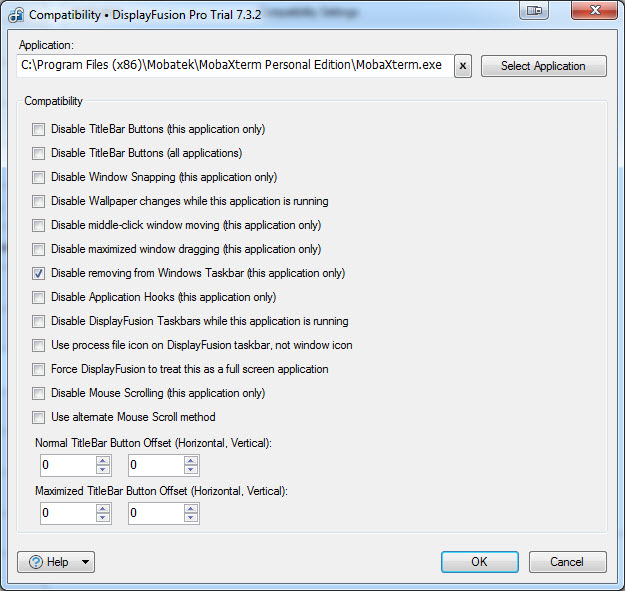Enable Disable TitleBar Buttons (this application only)
Image resolution: width=625 pixels, height=591 pixels.
[x=38, y=129]
